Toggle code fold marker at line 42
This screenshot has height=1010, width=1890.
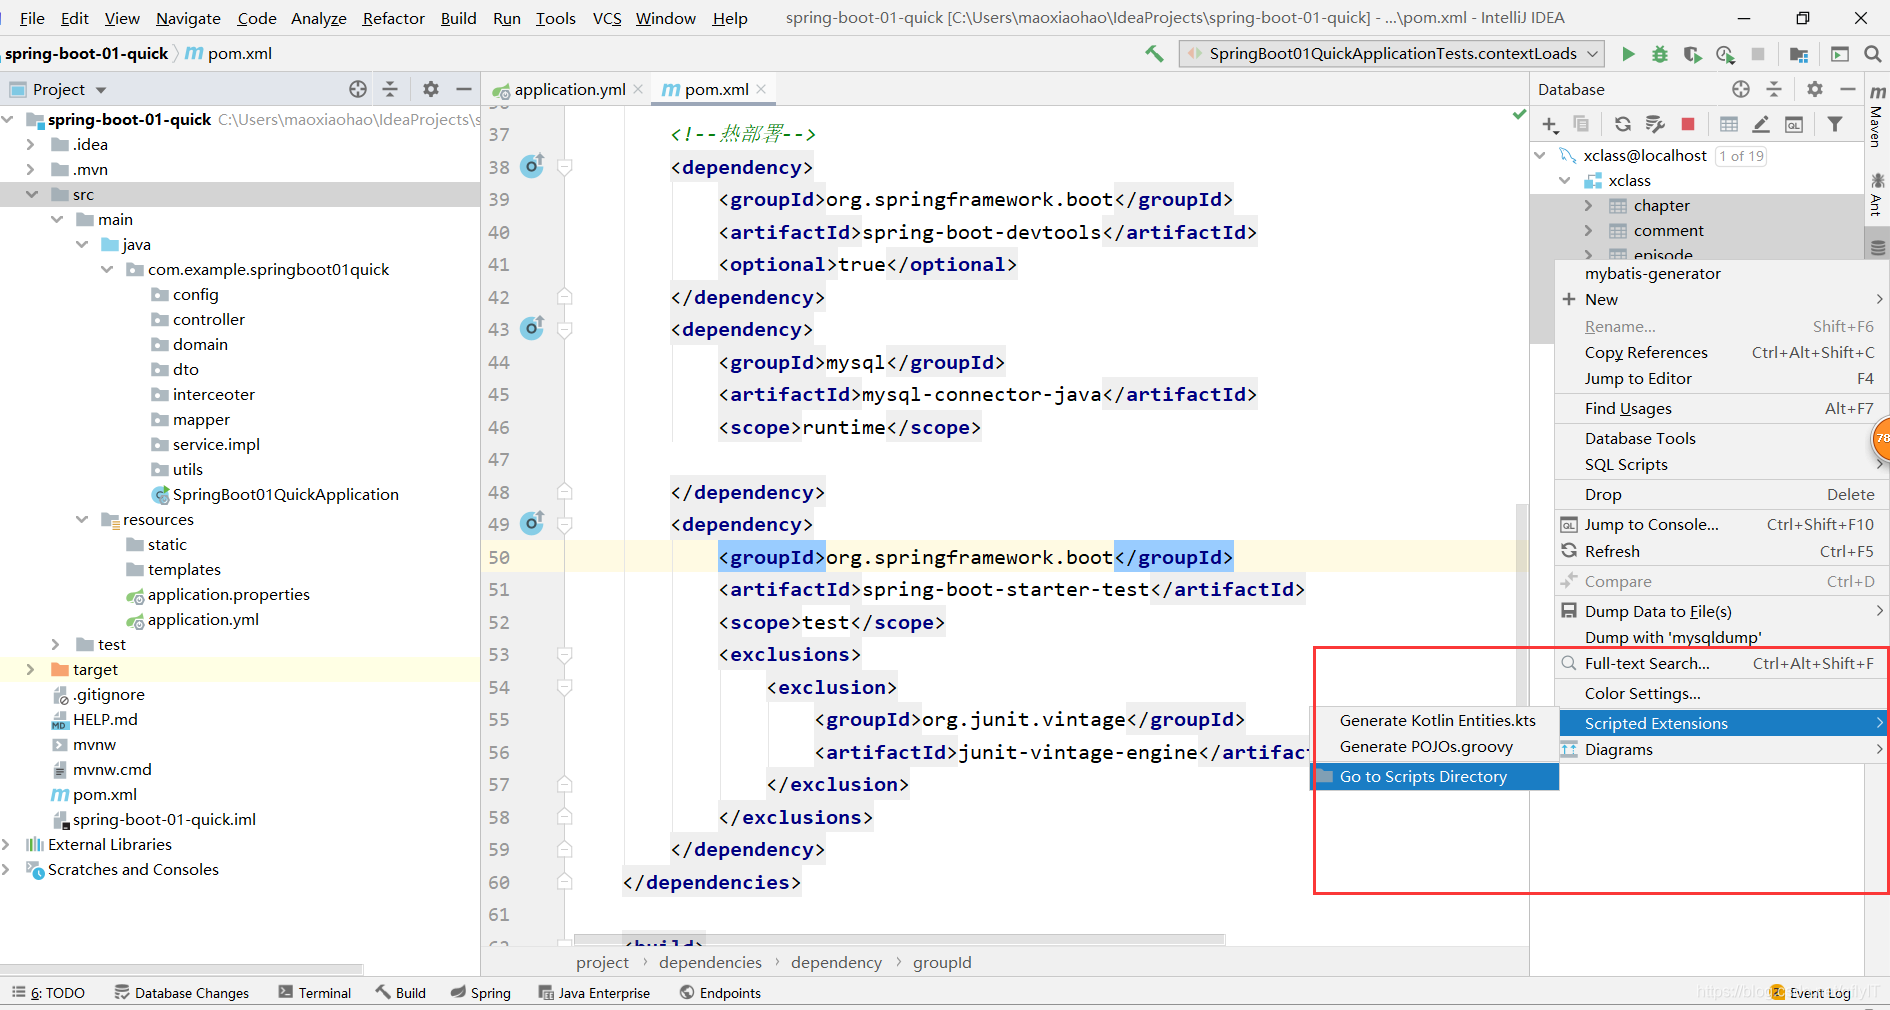[x=565, y=297]
